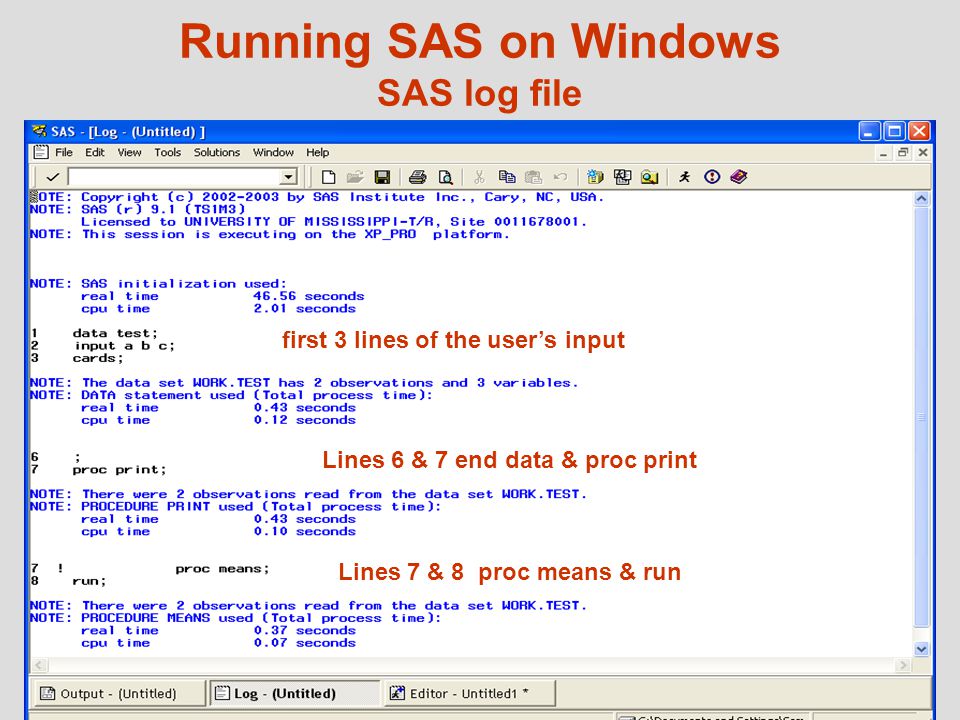Click log line 'data test;'
This screenshot has height=720, width=960.
tap(115, 333)
